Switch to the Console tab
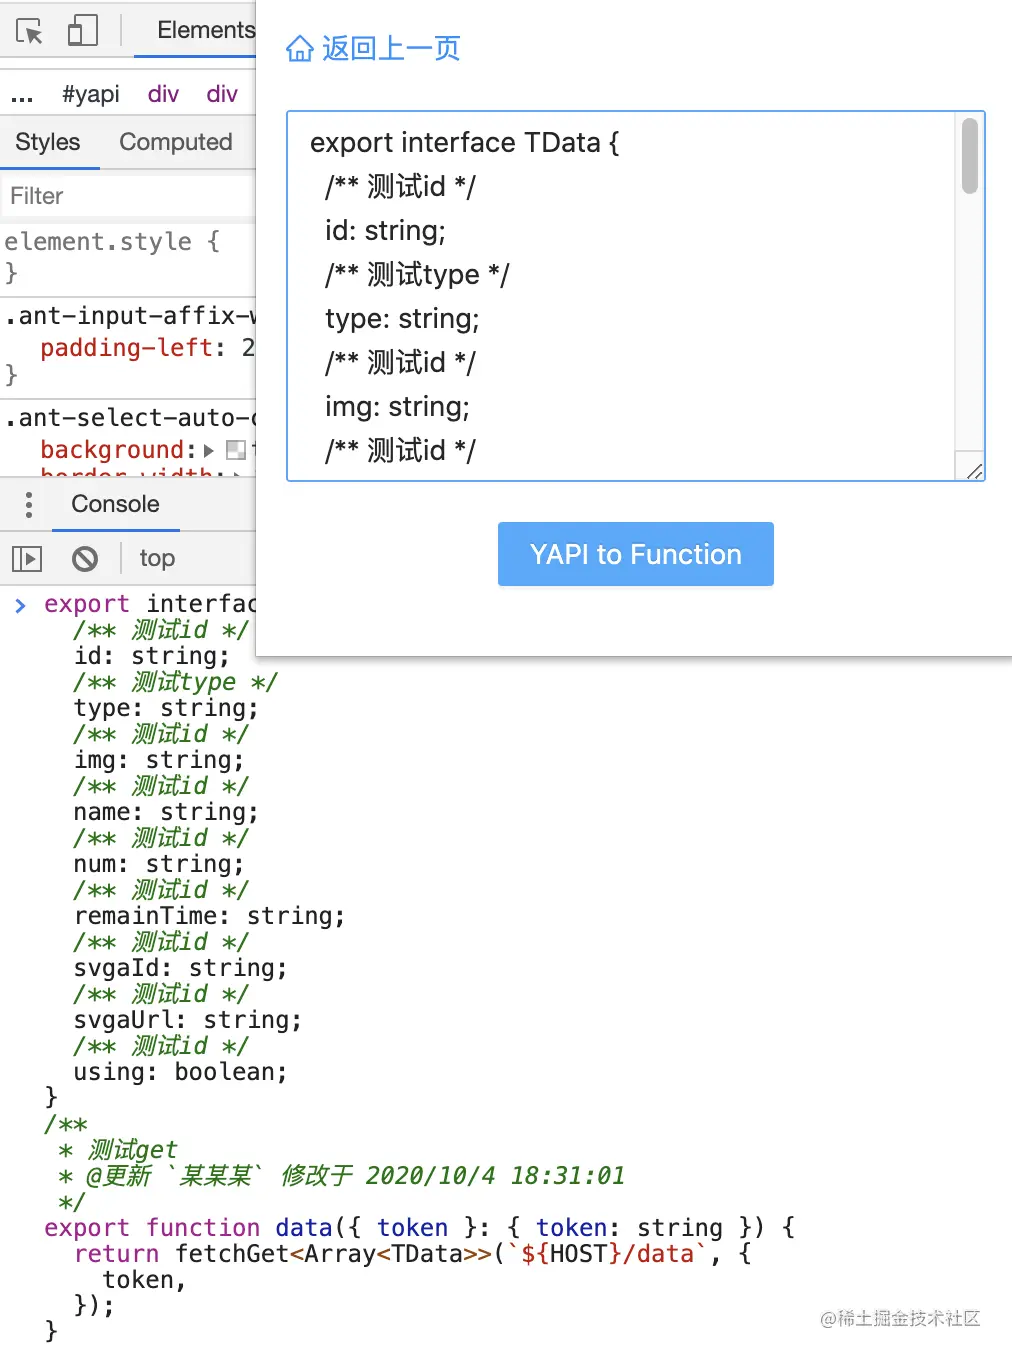The height and width of the screenshot is (1360, 1012). coord(115,504)
